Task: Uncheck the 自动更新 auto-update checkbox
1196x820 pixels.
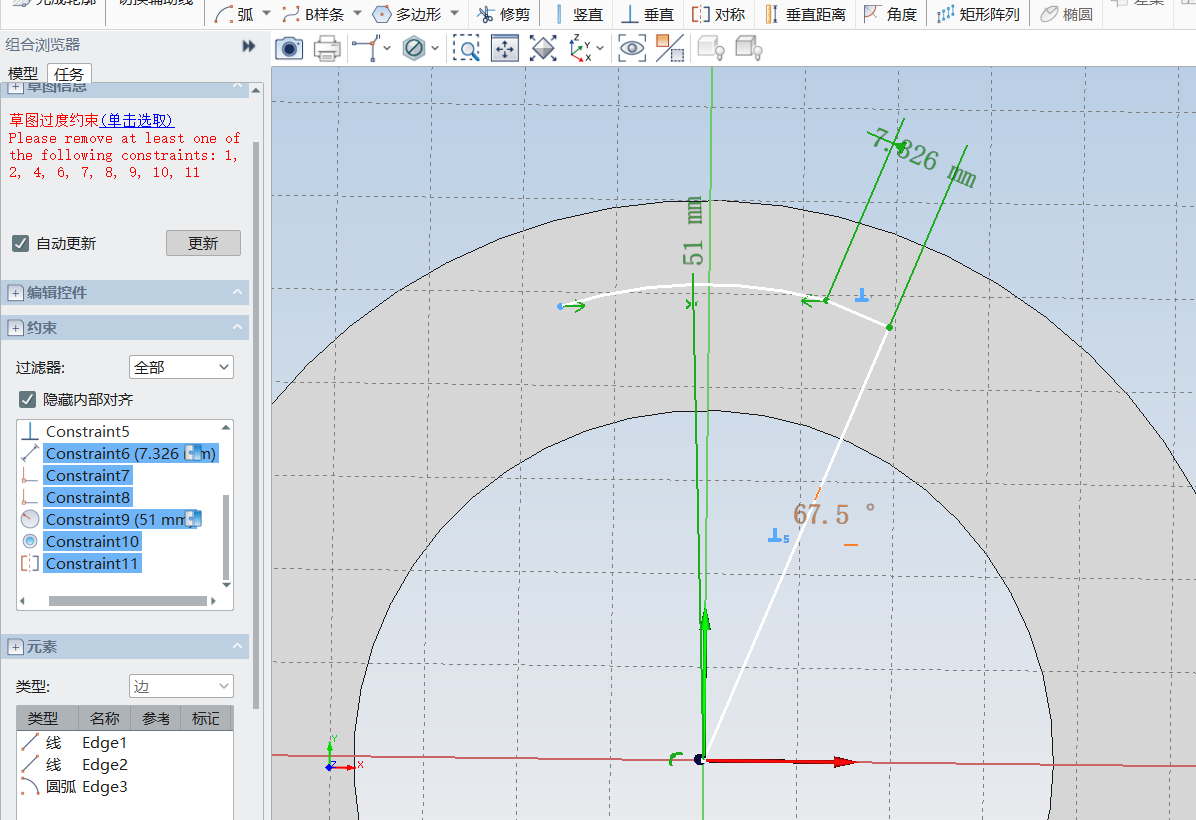Action: (20, 243)
